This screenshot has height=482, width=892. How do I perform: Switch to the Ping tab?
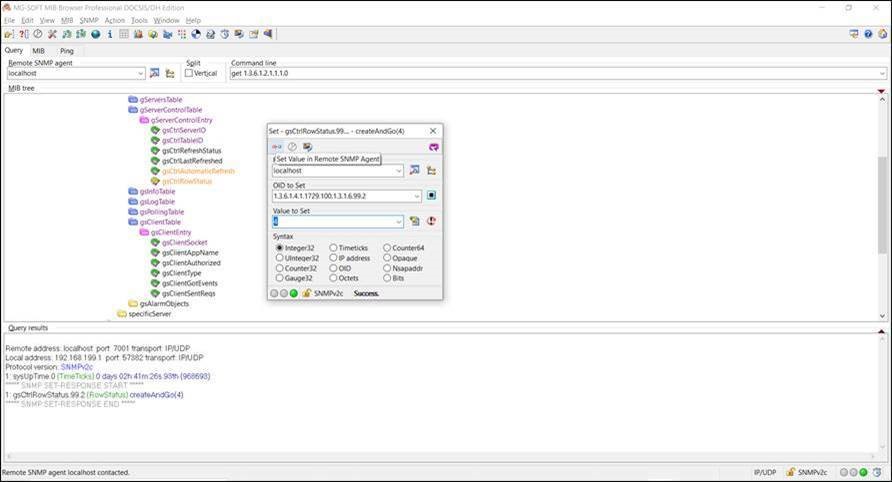66,50
